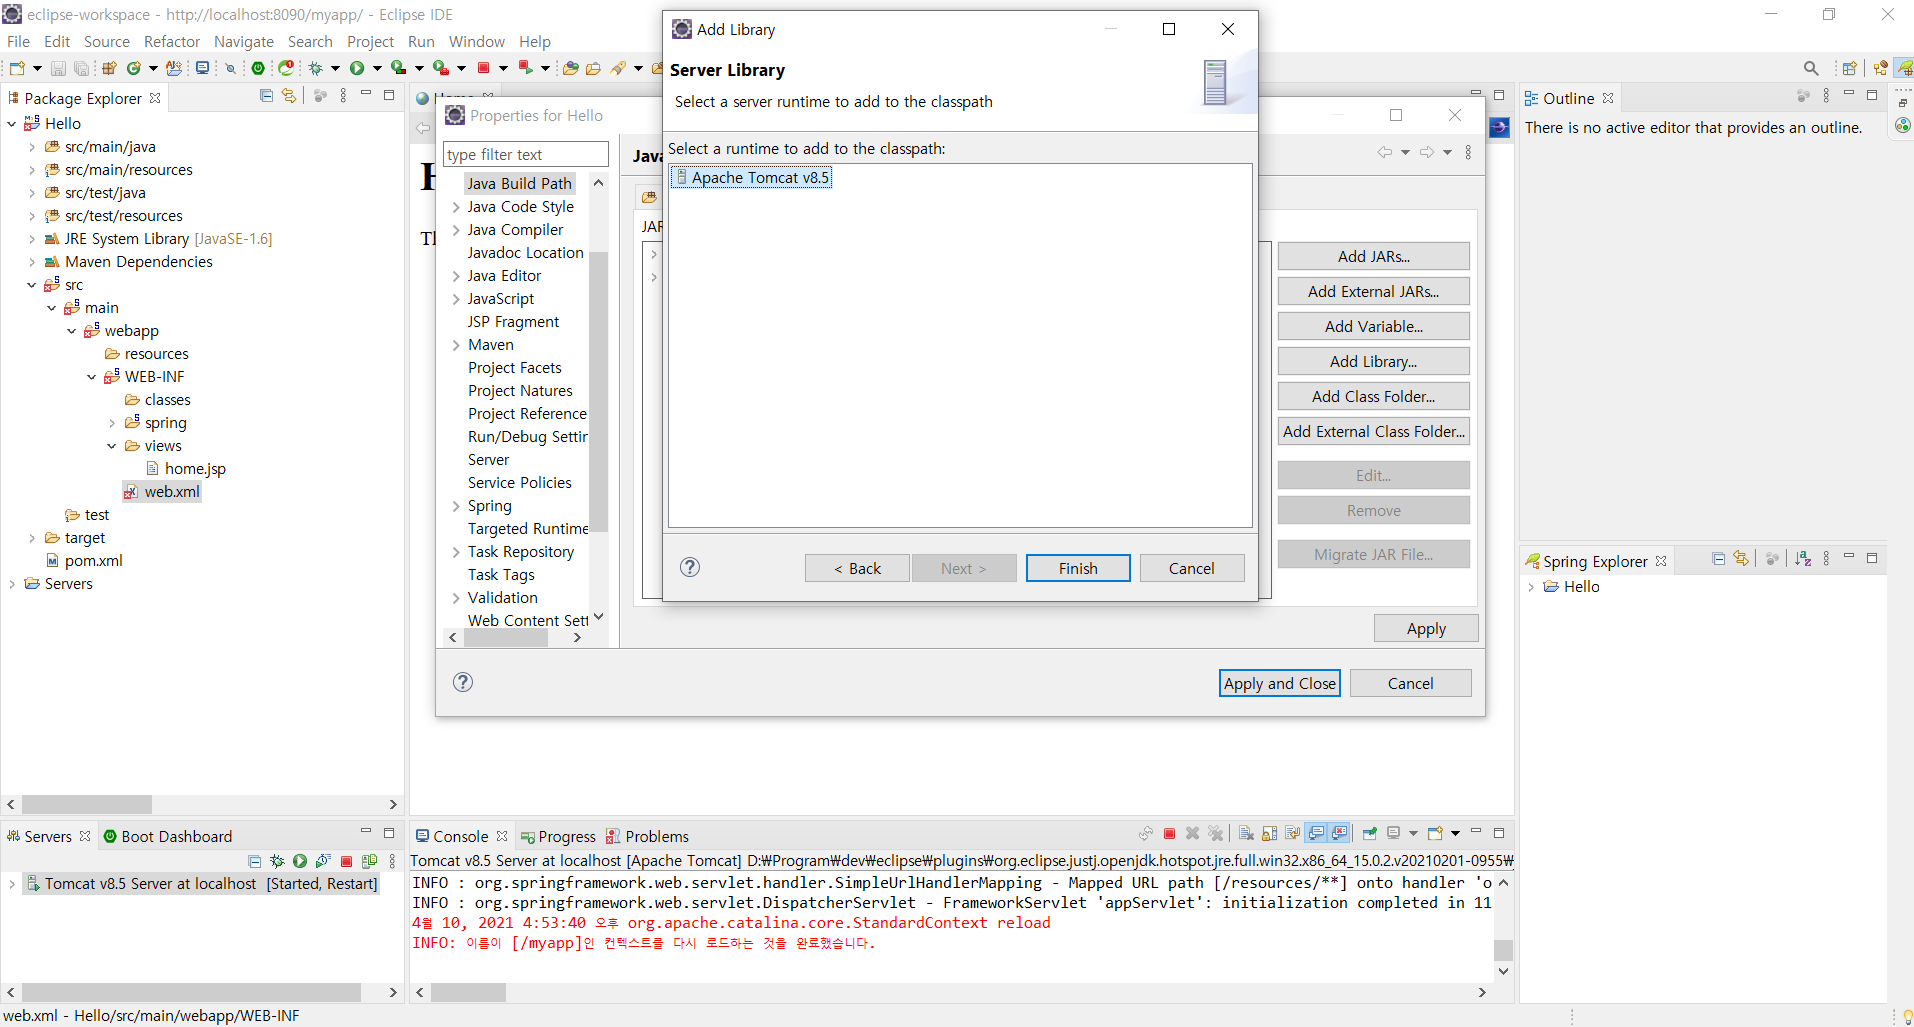Click Add External JARs button
Viewport: 1914px width, 1027px height.
pos(1373,291)
